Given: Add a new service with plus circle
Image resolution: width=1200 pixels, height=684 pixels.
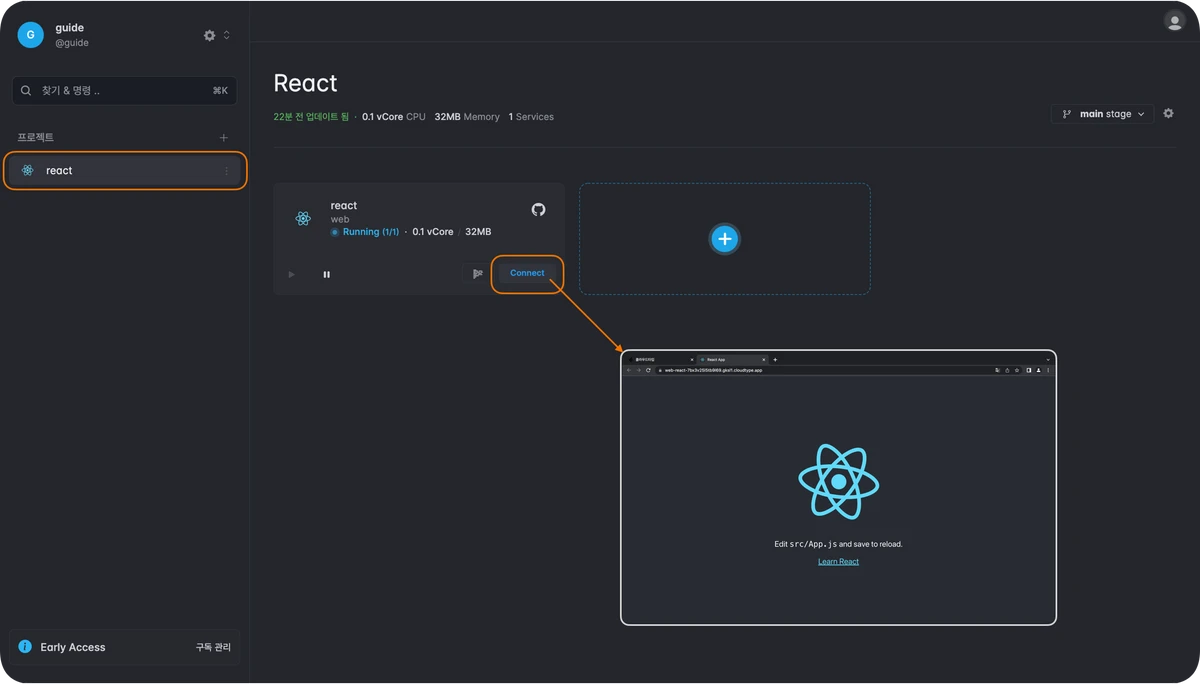Looking at the screenshot, I should (725, 239).
